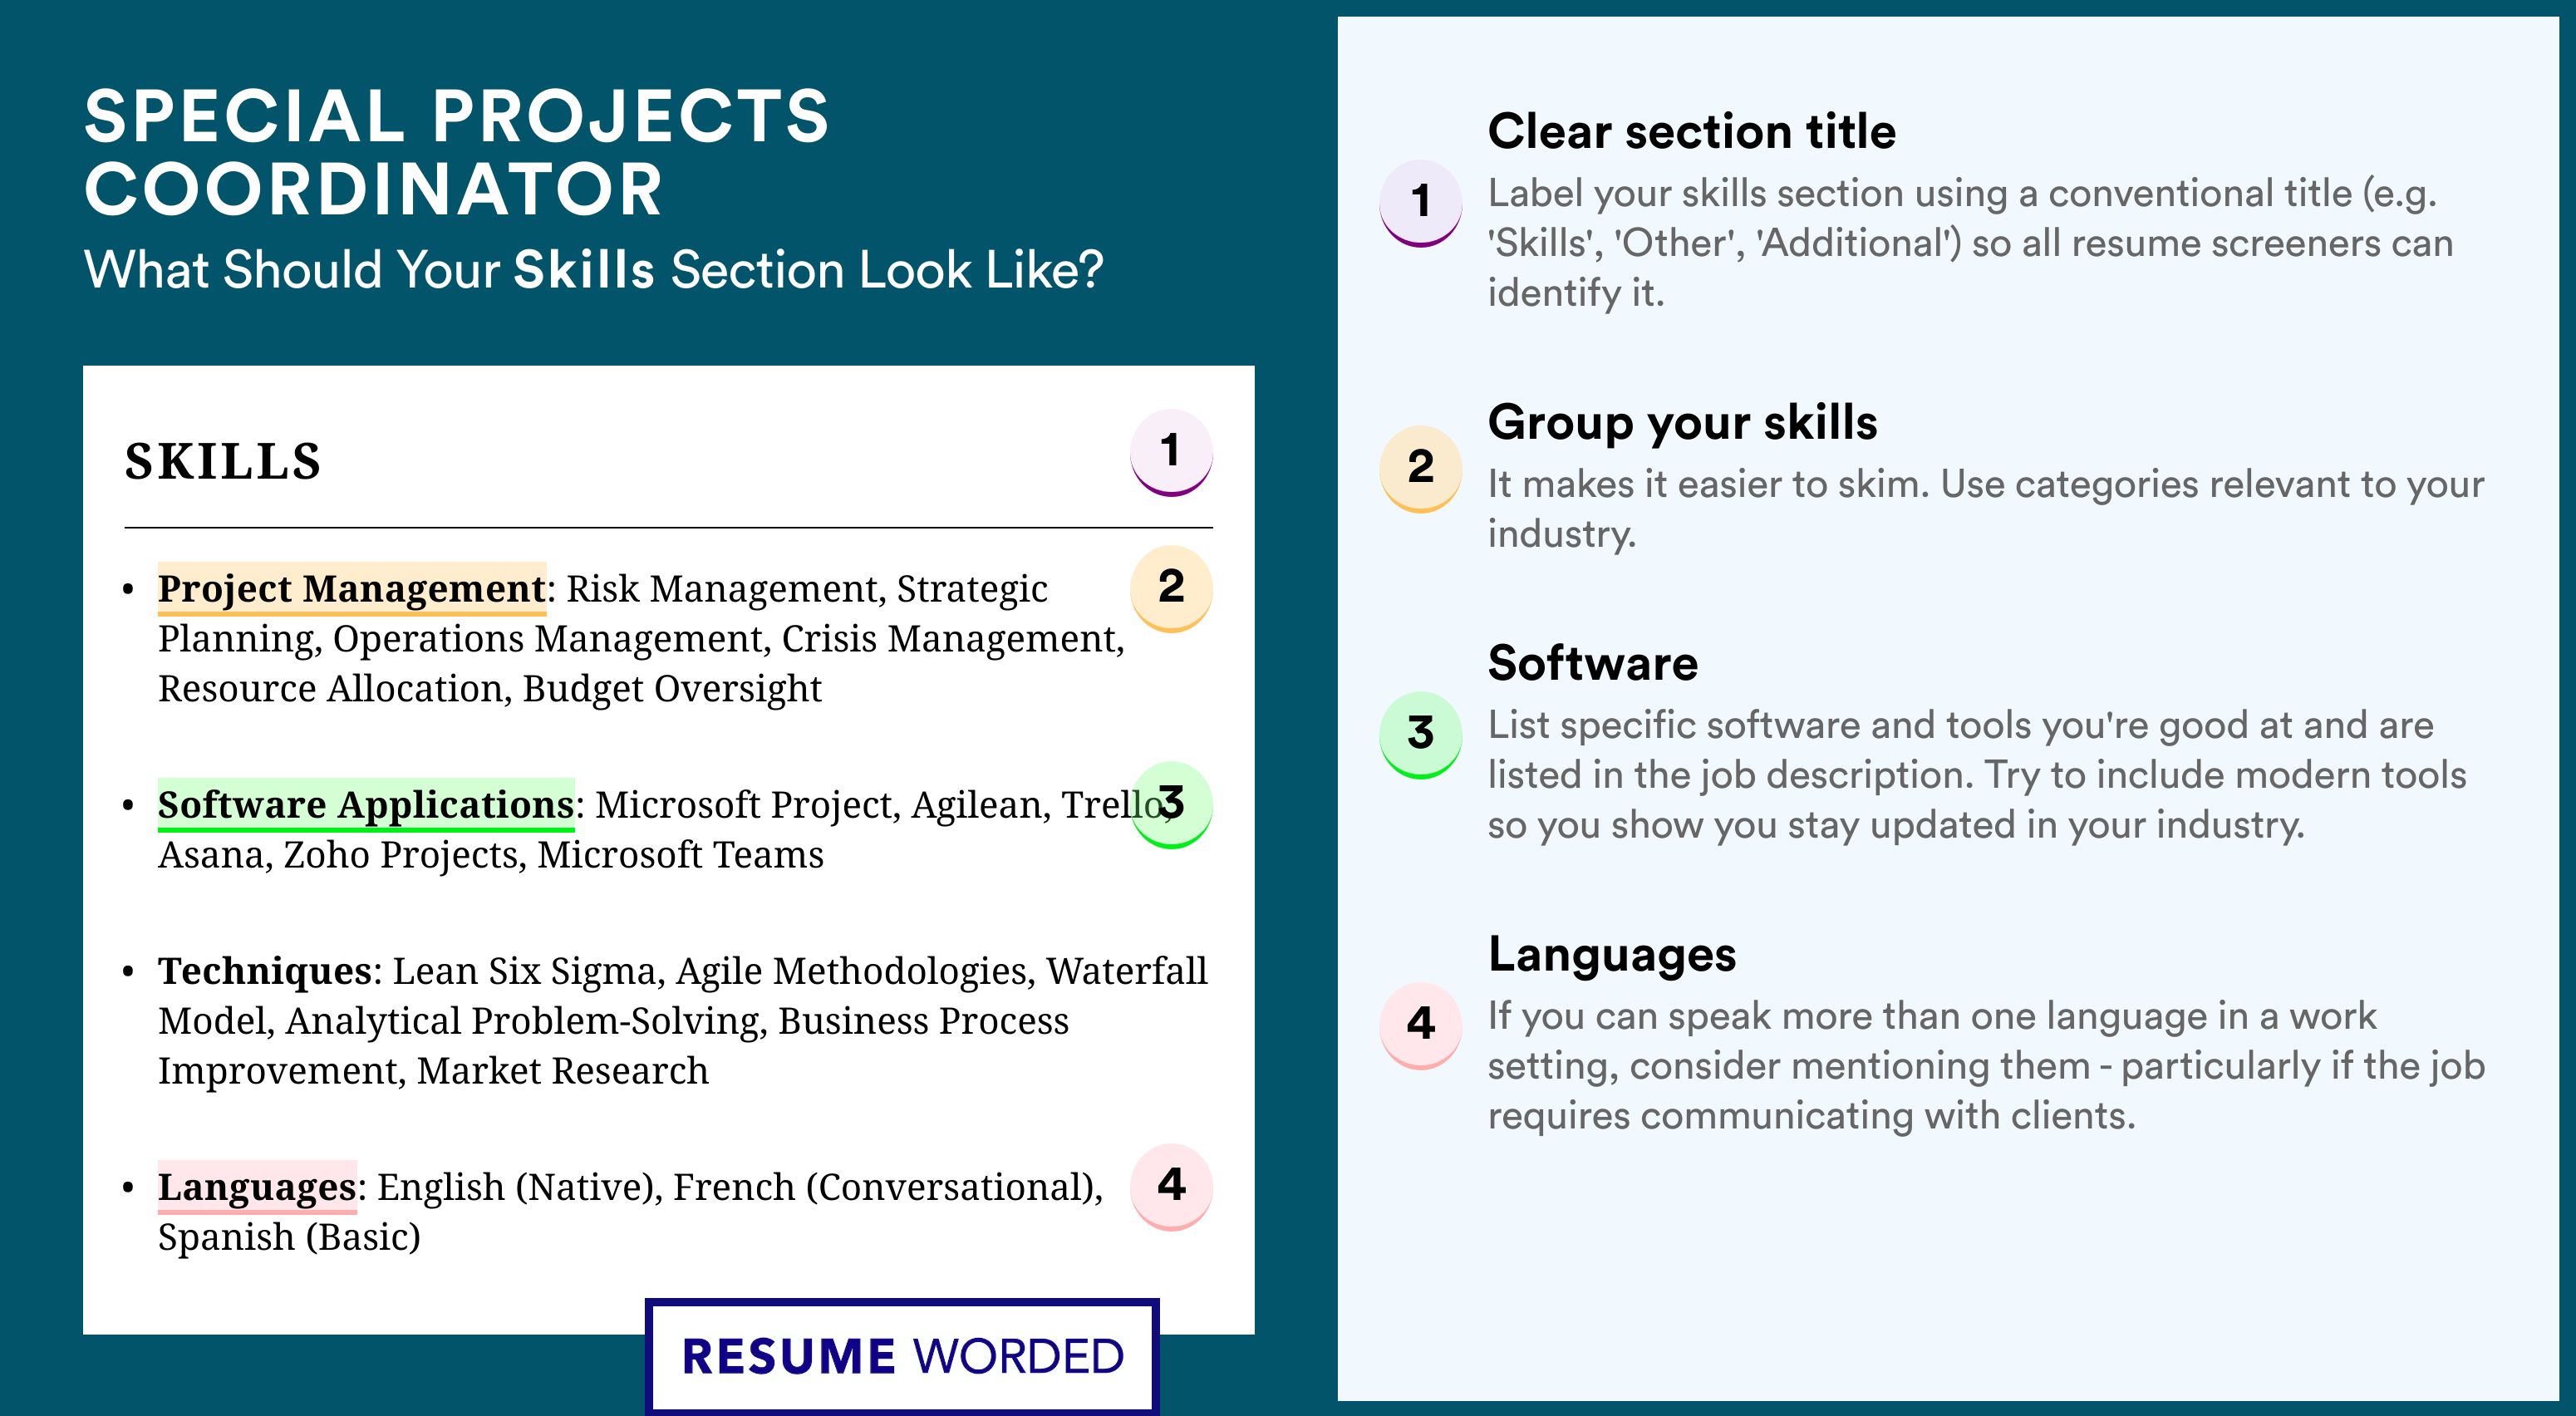Click the green number 3 badge beside Software Applications
2576x1416 pixels.
pos(1171,804)
